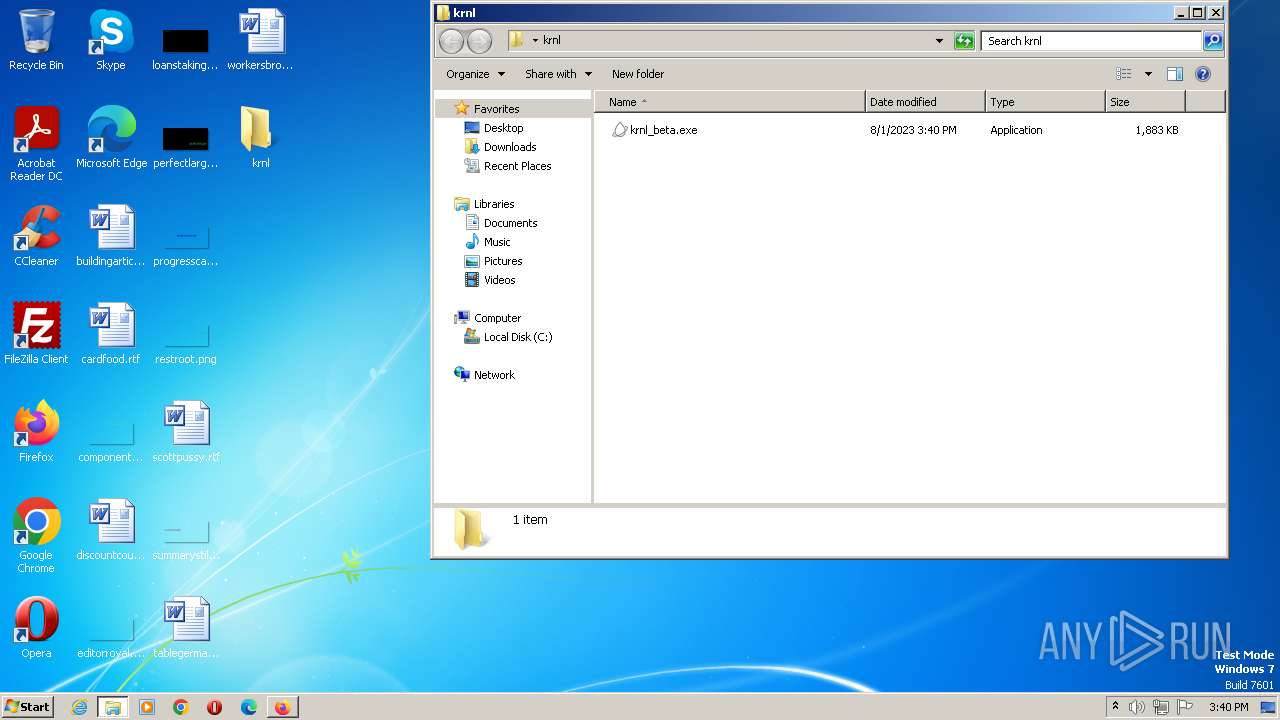Open the Organize dropdown menu
The height and width of the screenshot is (720, 1280).
coord(476,74)
